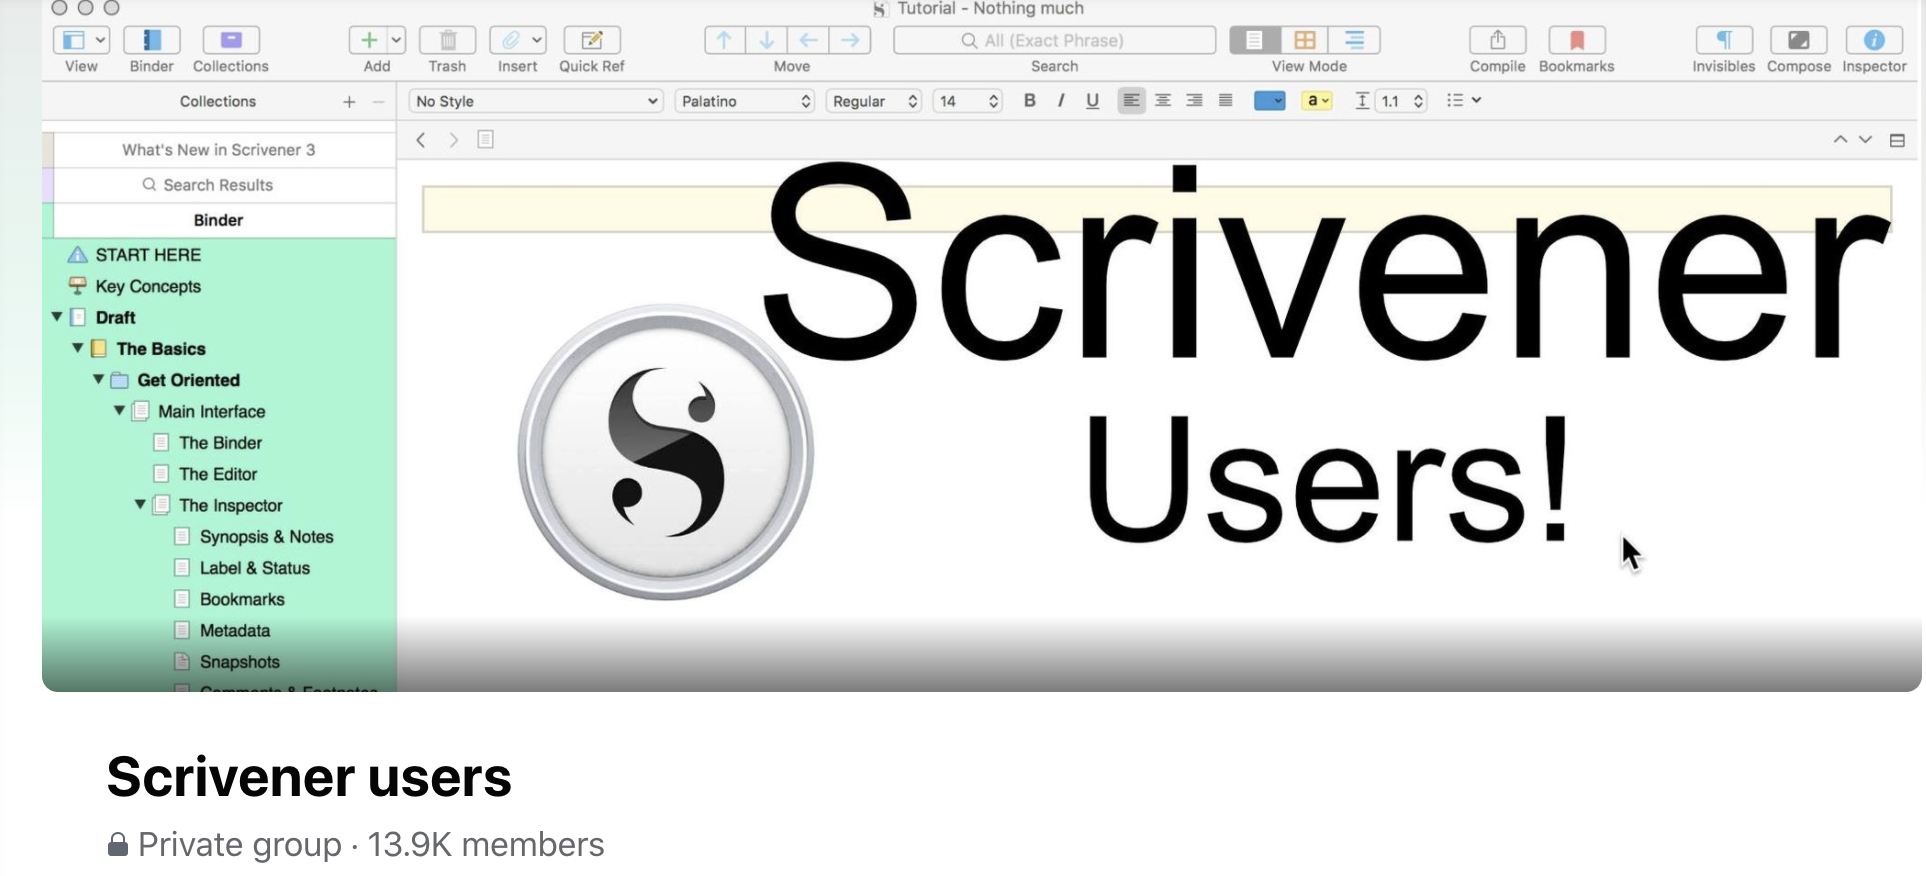Switch to corkboard view mode

click(x=1305, y=40)
